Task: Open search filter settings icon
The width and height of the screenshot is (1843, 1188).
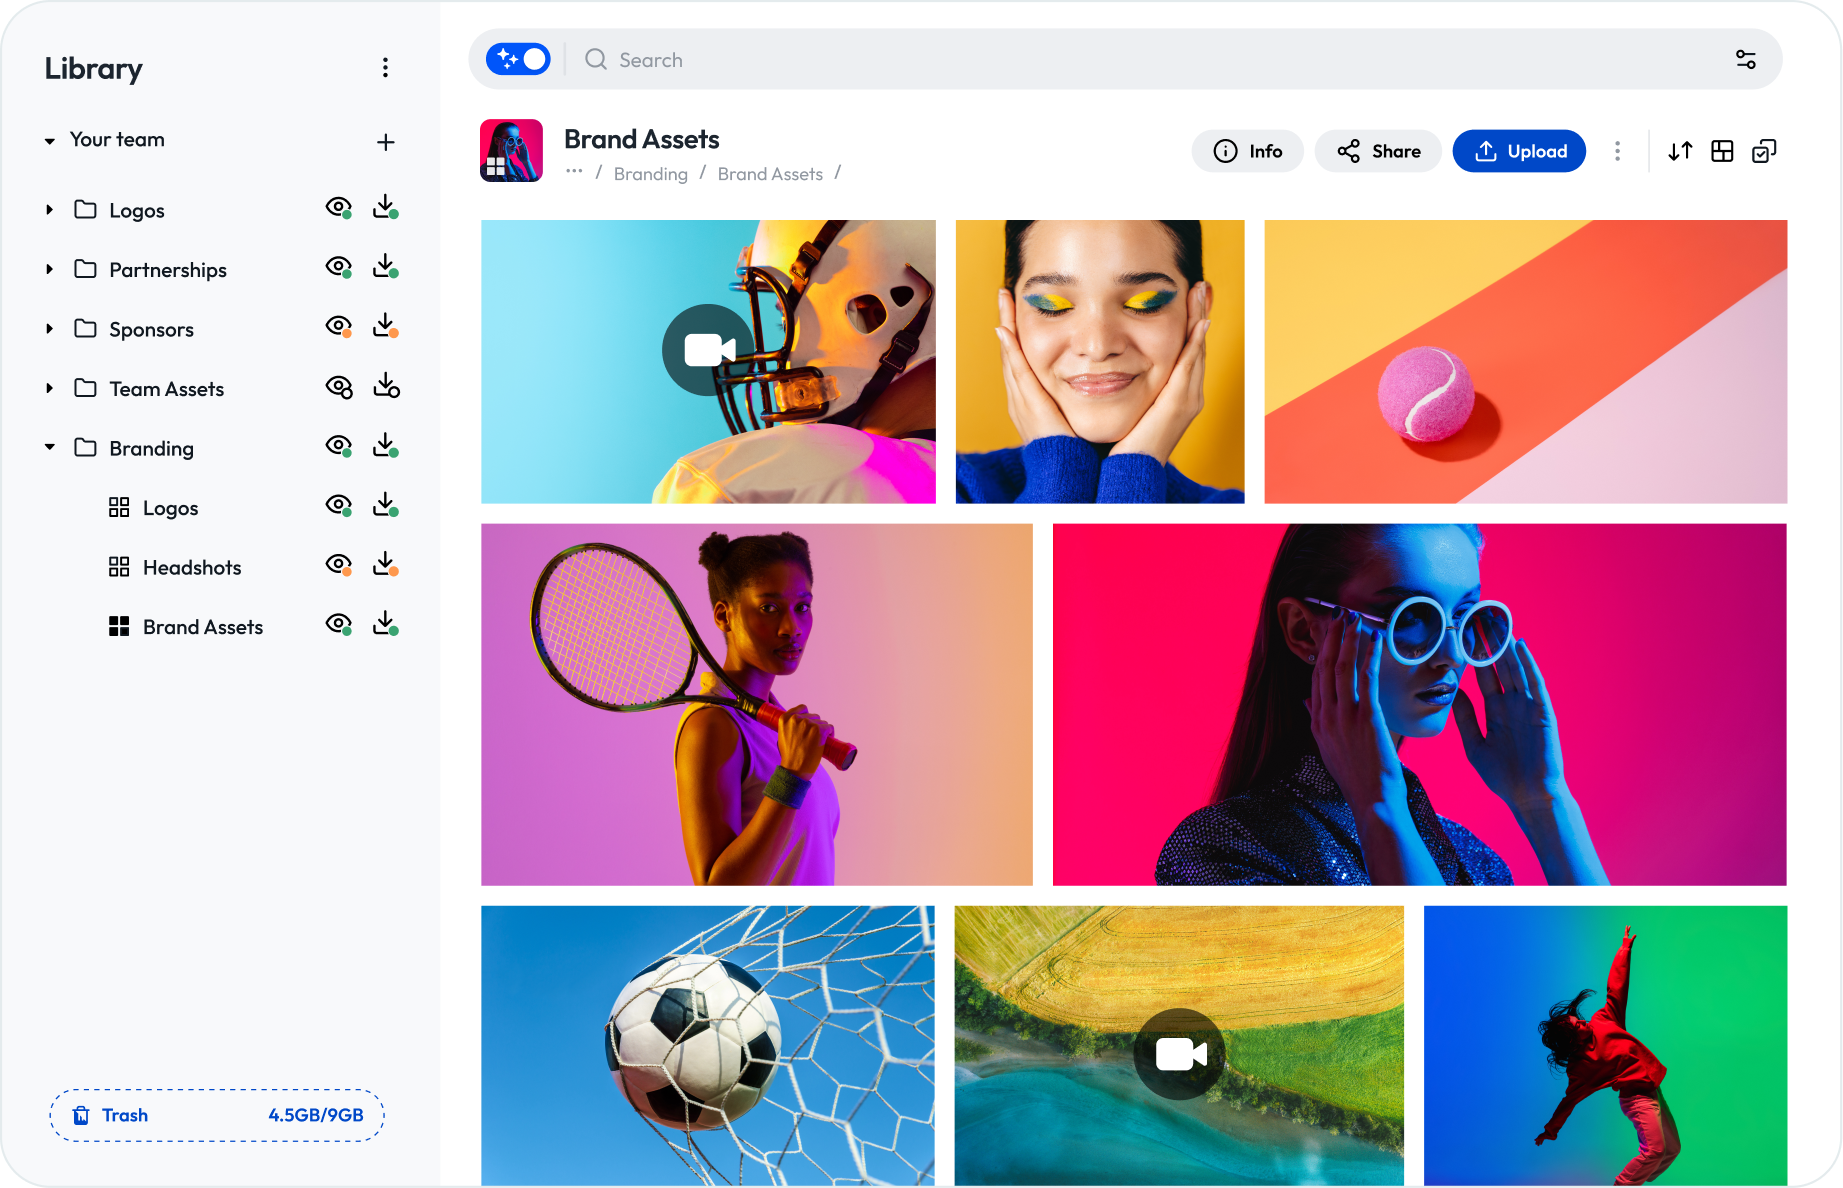Action: tap(1745, 60)
